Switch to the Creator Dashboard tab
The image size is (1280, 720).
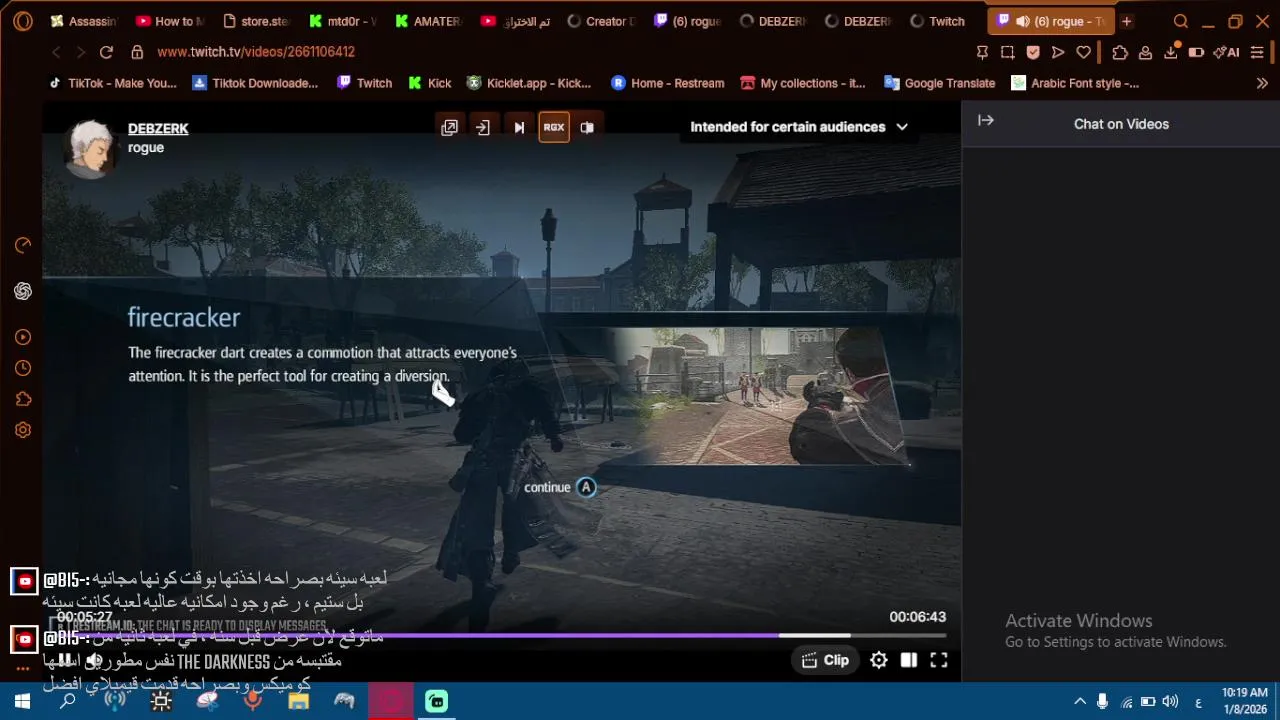pos(601,21)
